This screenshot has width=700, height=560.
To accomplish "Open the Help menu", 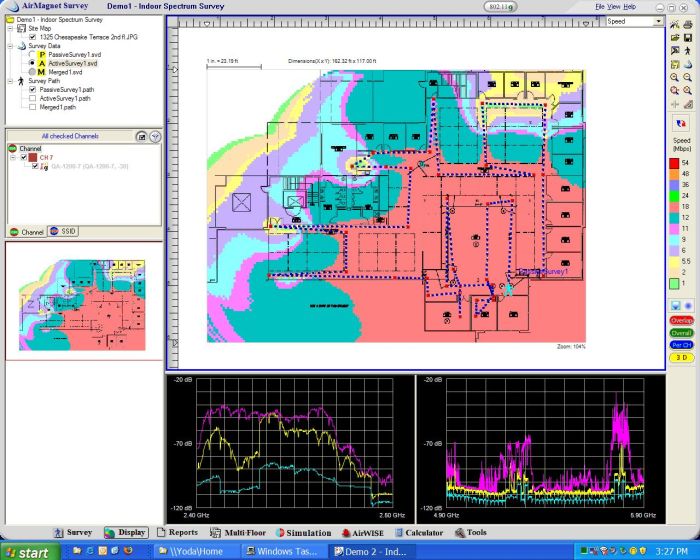I will (x=629, y=7).
